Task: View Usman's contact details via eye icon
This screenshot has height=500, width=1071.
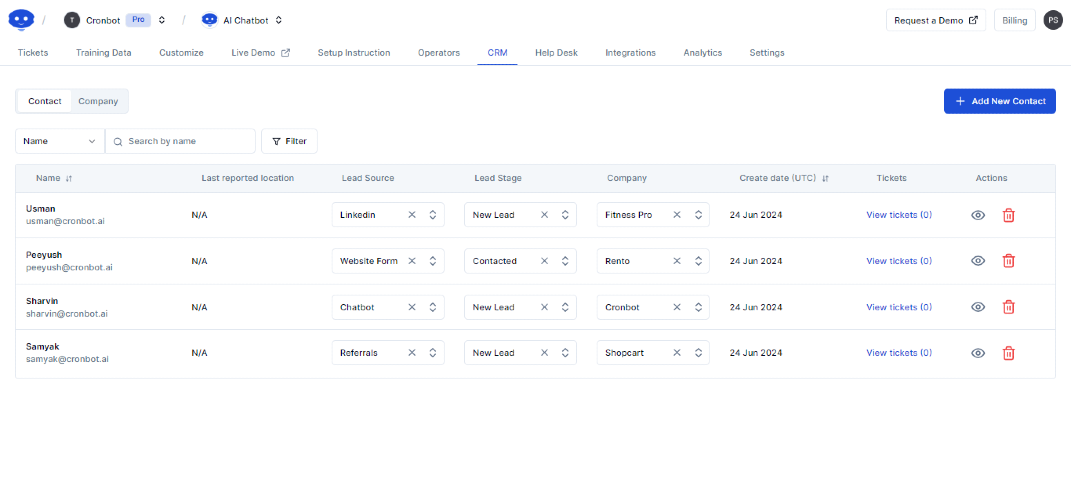Action: pyautogui.click(x=978, y=215)
